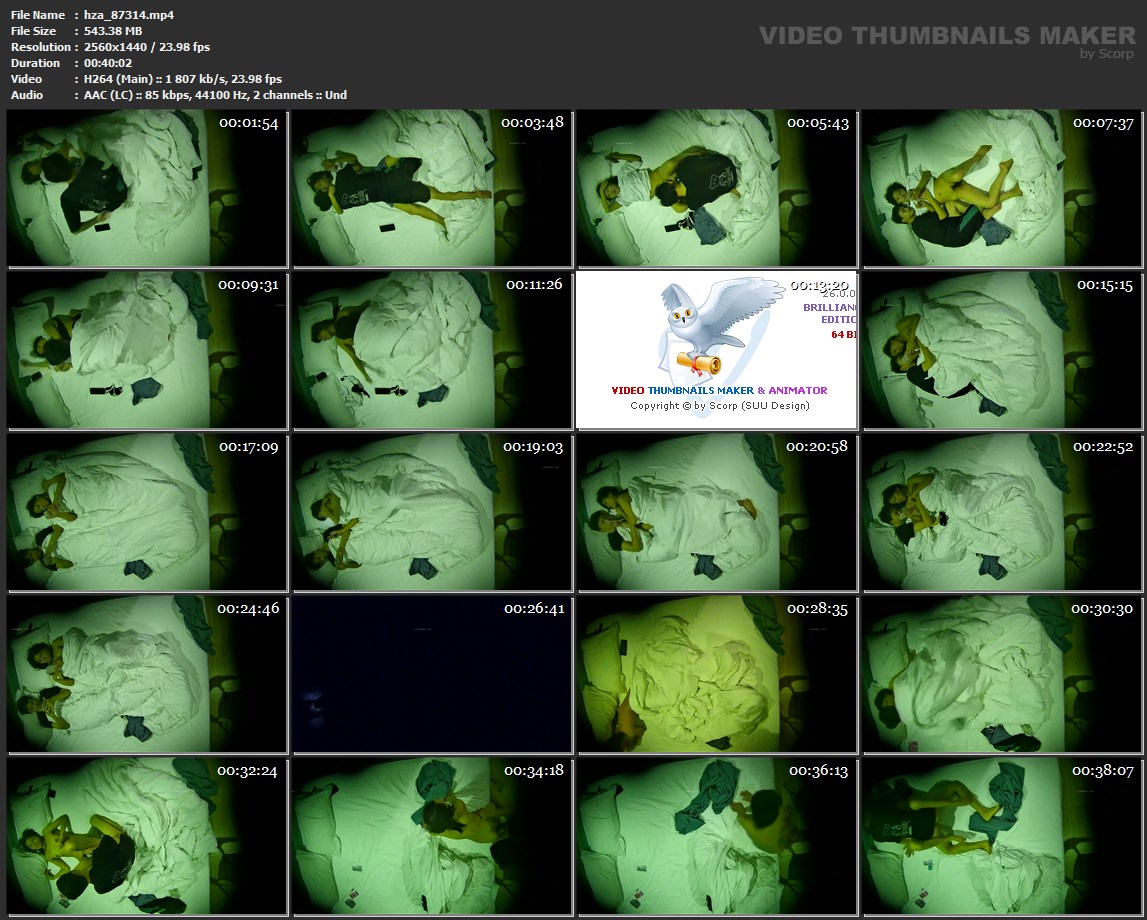
Task: Click the 'Copyright © by Scorp (SUU Design)' line
Action: 720,406
